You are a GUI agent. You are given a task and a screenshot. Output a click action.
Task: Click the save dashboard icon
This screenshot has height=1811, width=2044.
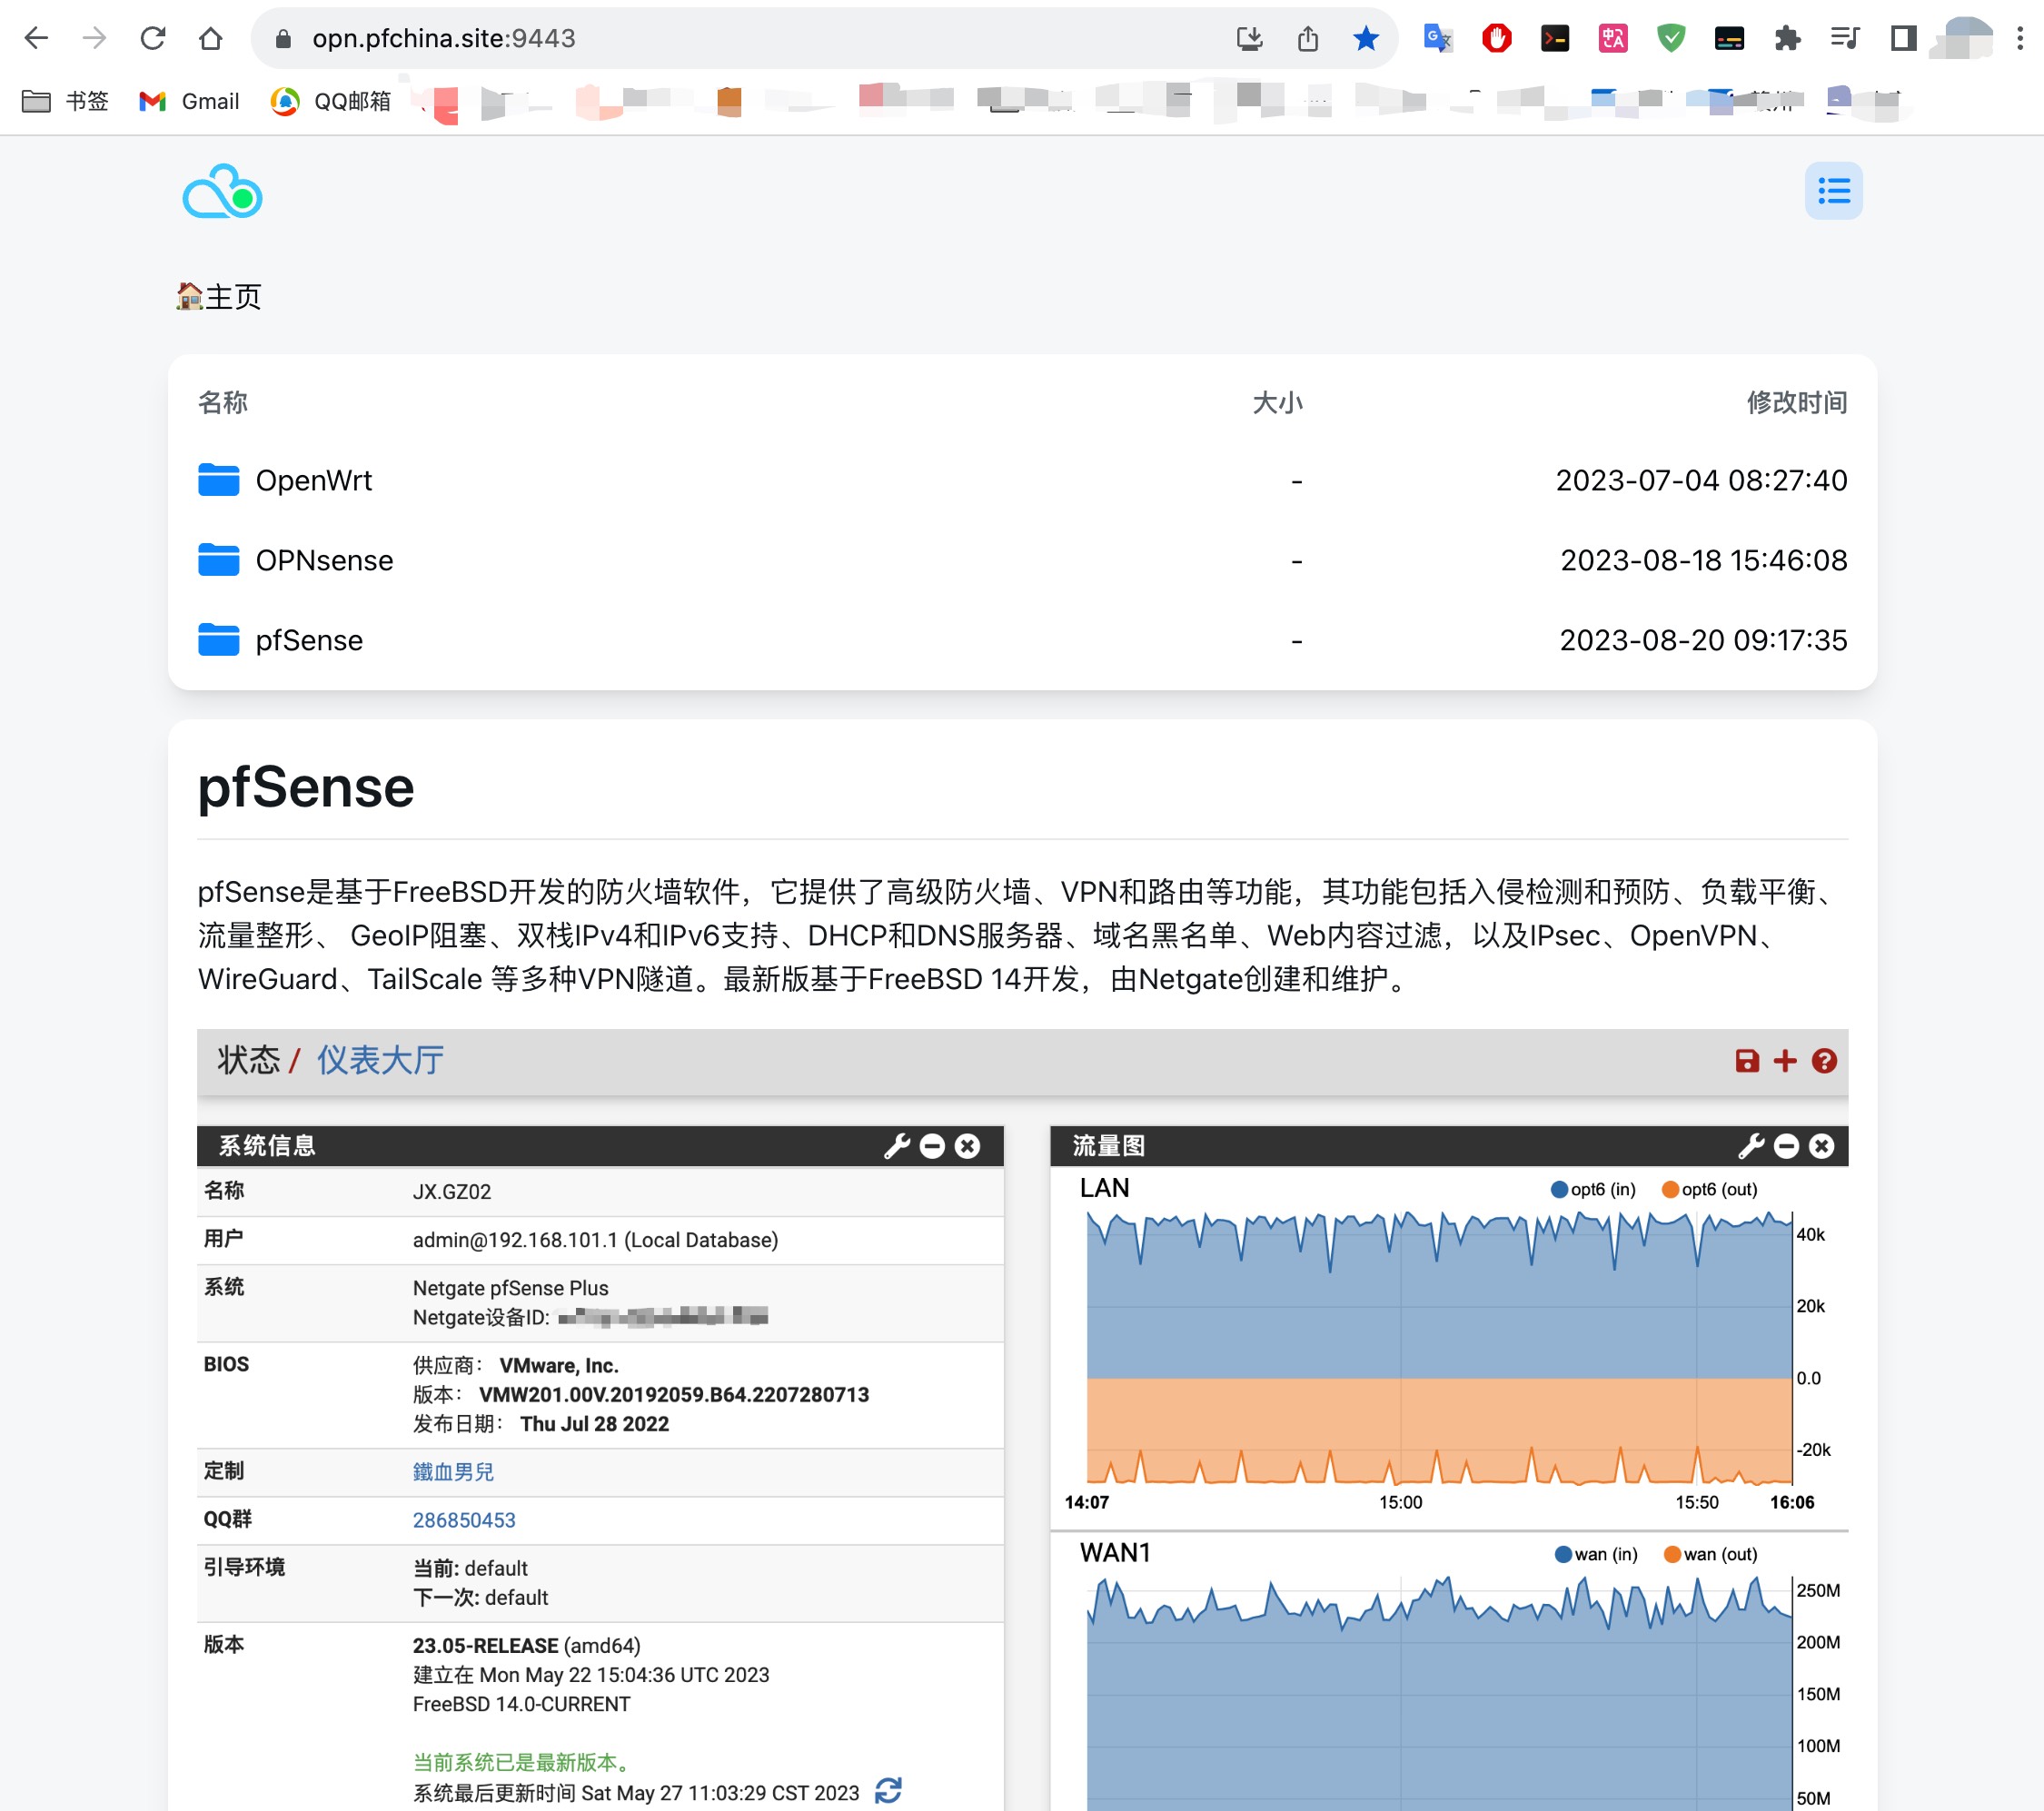(1746, 1061)
